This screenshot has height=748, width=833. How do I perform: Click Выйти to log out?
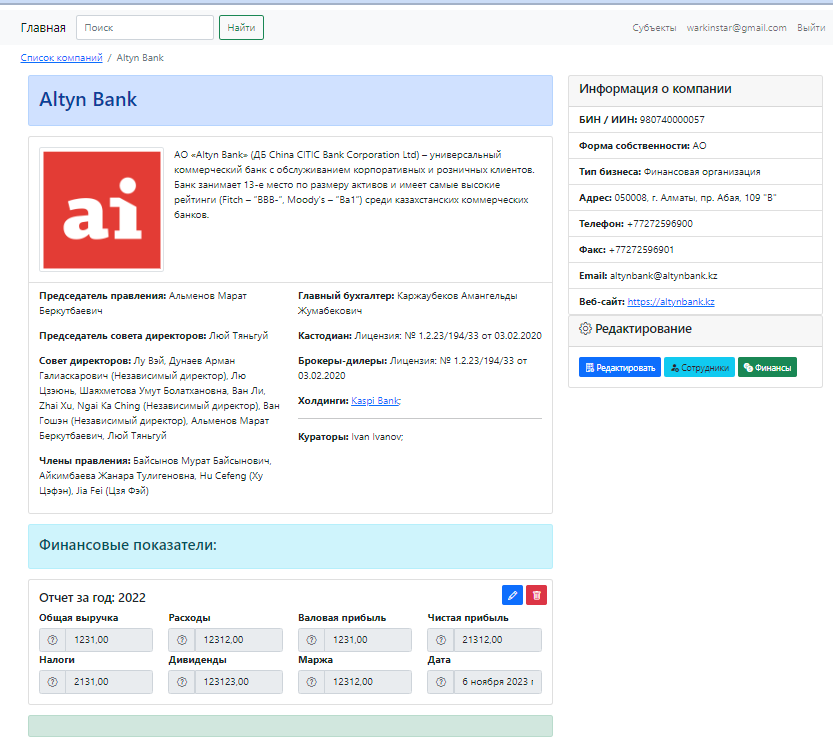click(811, 28)
